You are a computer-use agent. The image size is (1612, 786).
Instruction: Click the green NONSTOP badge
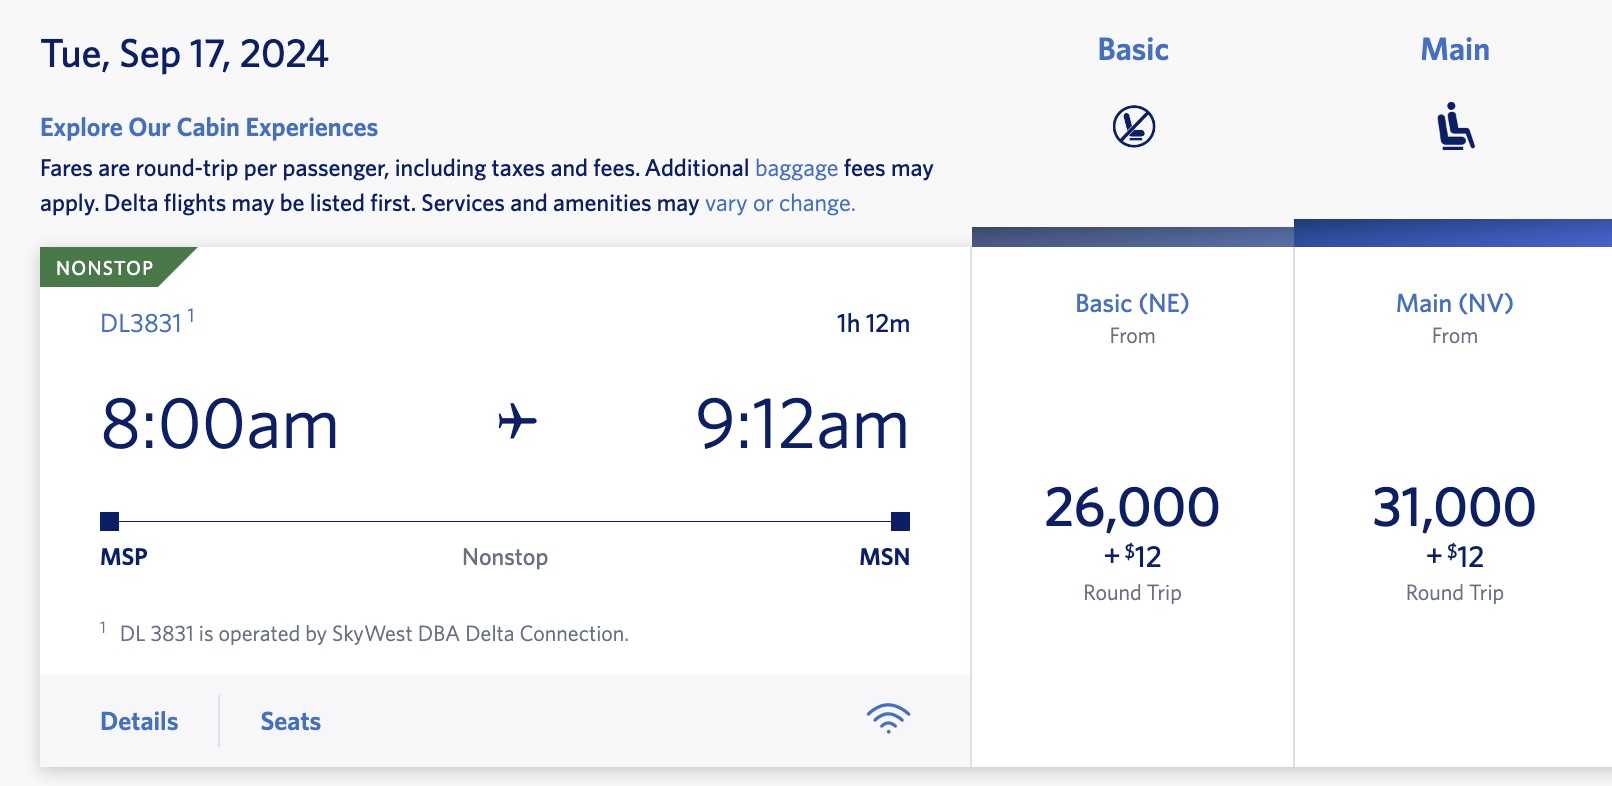click(x=105, y=267)
